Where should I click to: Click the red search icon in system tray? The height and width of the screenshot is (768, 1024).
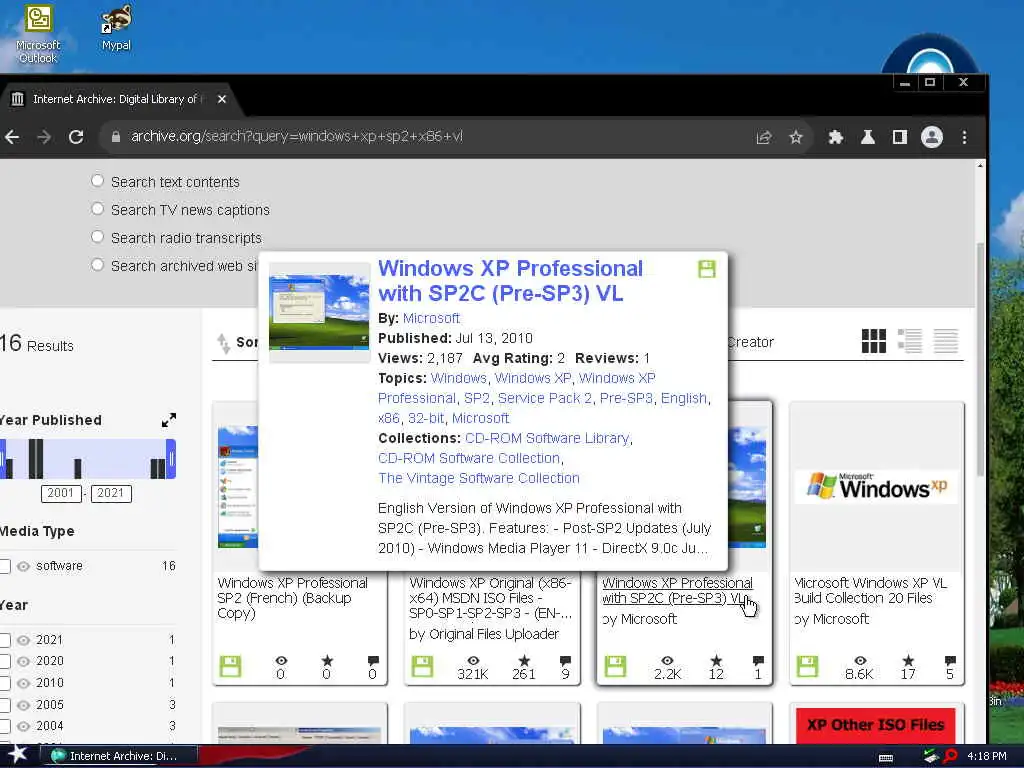point(950,756)
